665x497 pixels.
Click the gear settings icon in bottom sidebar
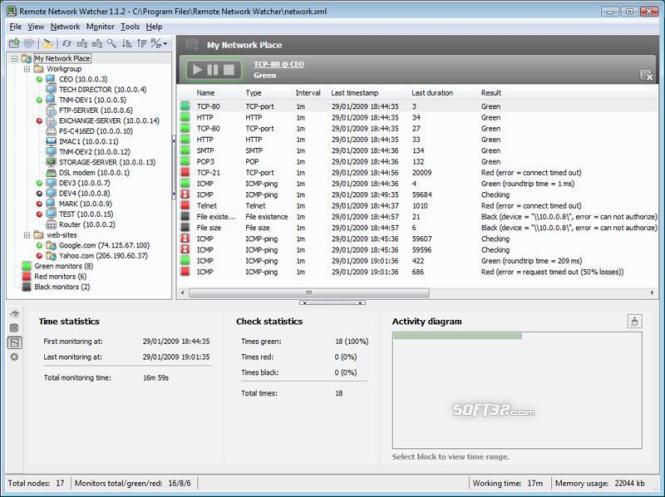(x=14, y=357)
